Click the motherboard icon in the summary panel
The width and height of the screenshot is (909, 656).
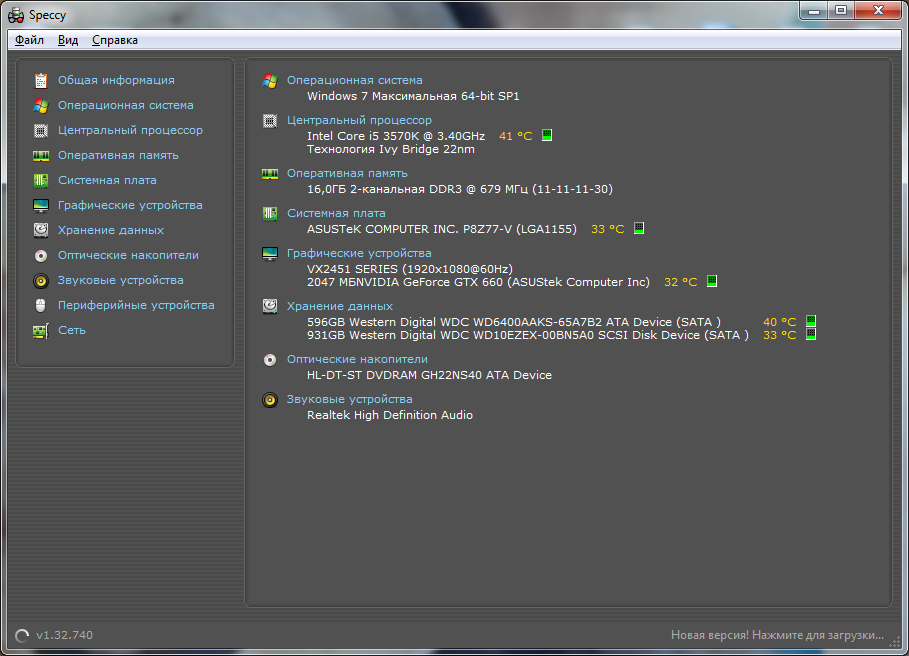(x=270, y=213)
